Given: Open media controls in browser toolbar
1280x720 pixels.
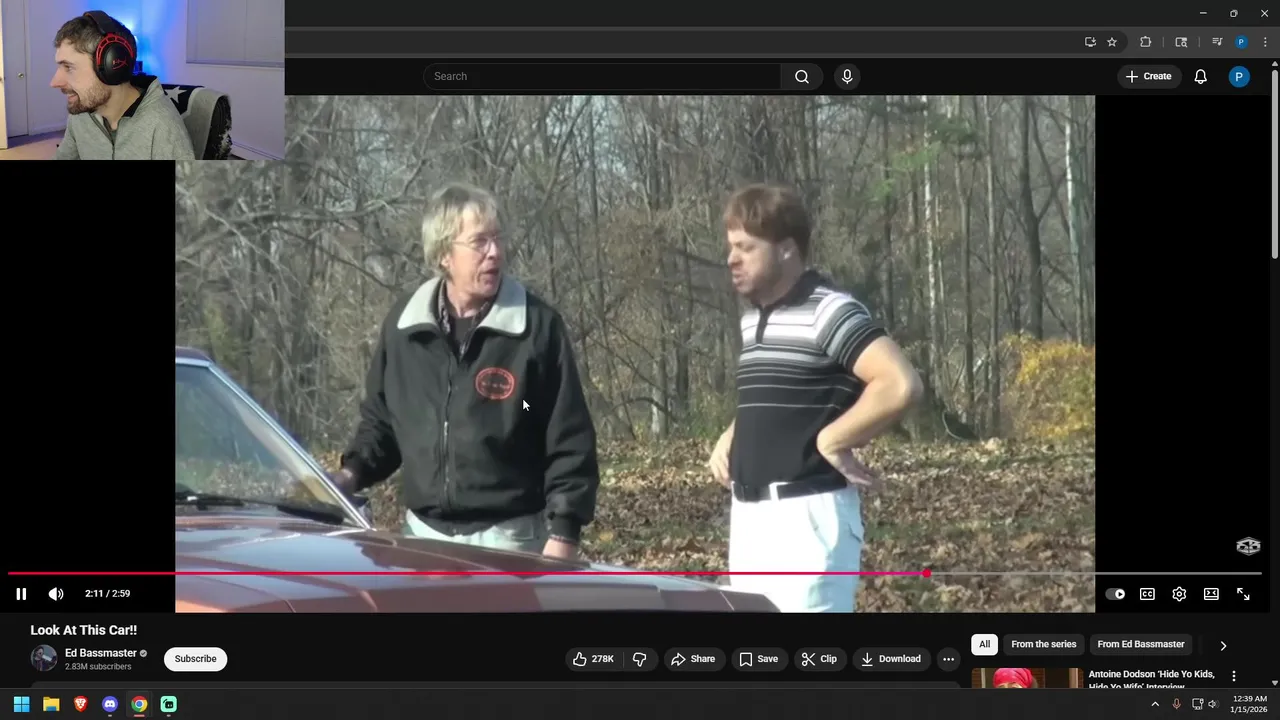Looking at the screenshot, I should [1217, 42].
